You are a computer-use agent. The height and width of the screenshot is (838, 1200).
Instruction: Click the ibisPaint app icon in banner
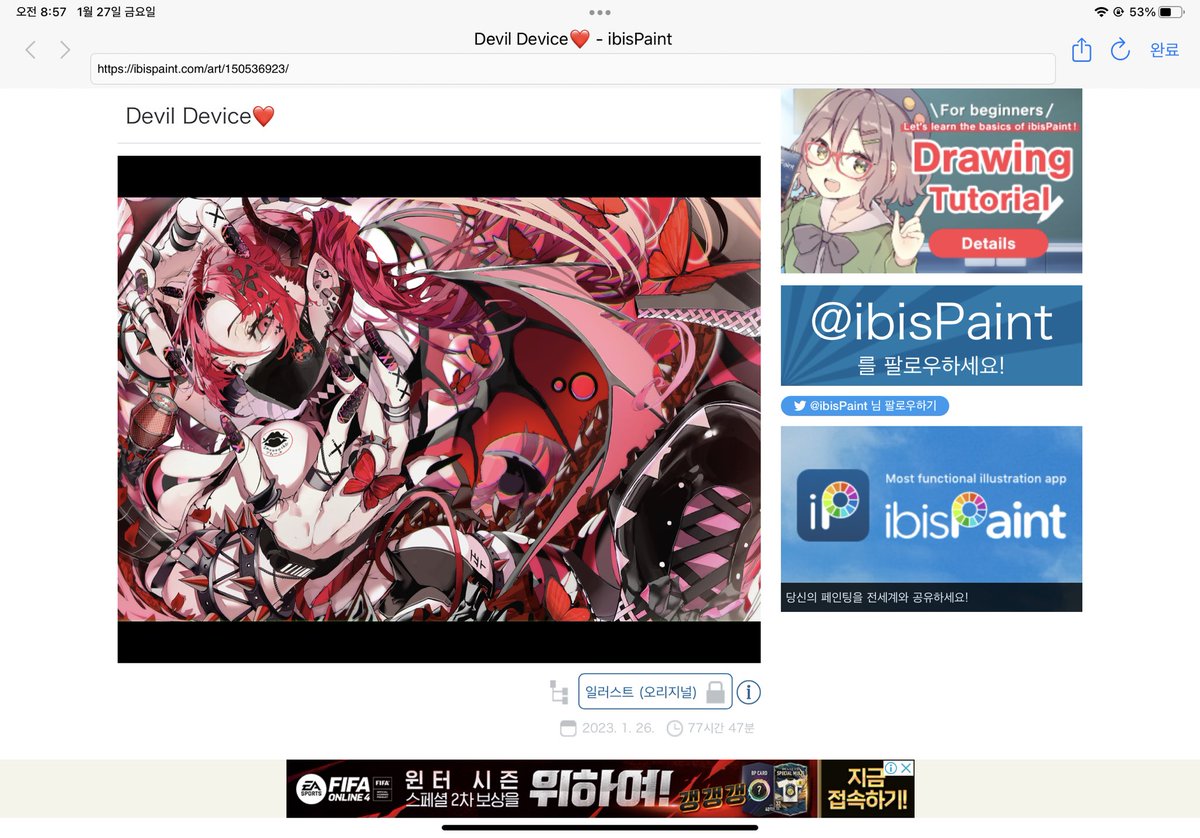tap(833, 505)
